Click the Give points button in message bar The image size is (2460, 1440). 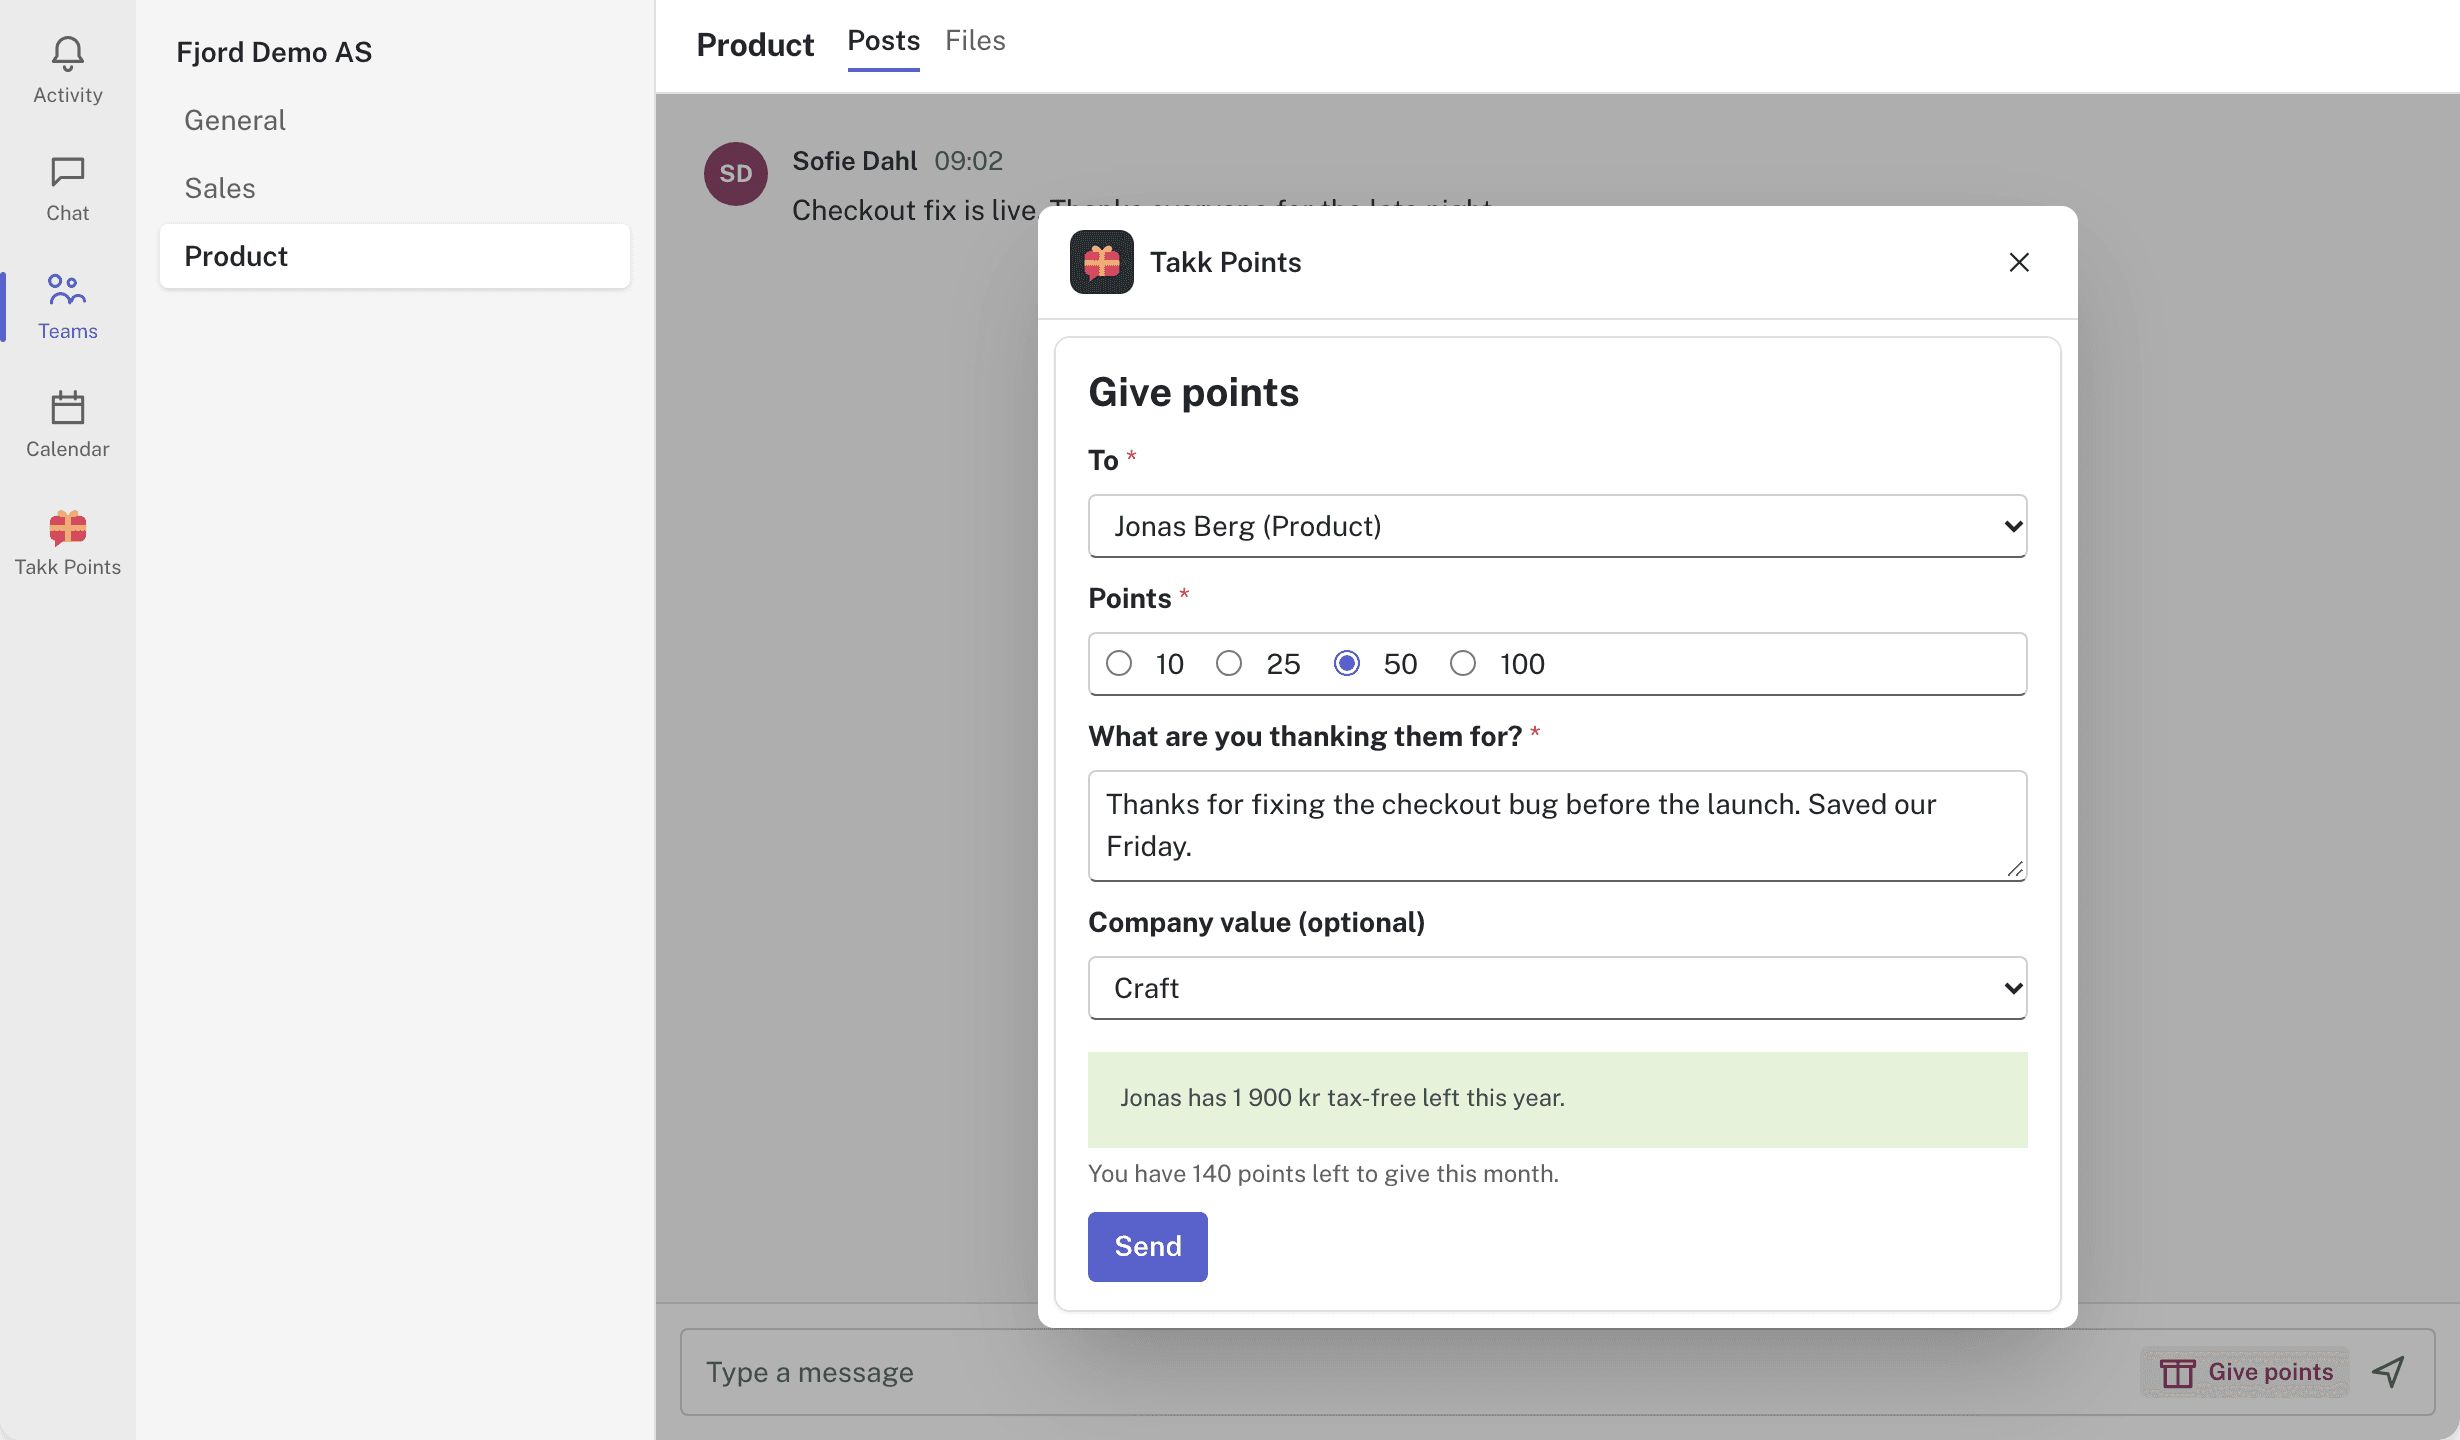tap(2245, 1372)
